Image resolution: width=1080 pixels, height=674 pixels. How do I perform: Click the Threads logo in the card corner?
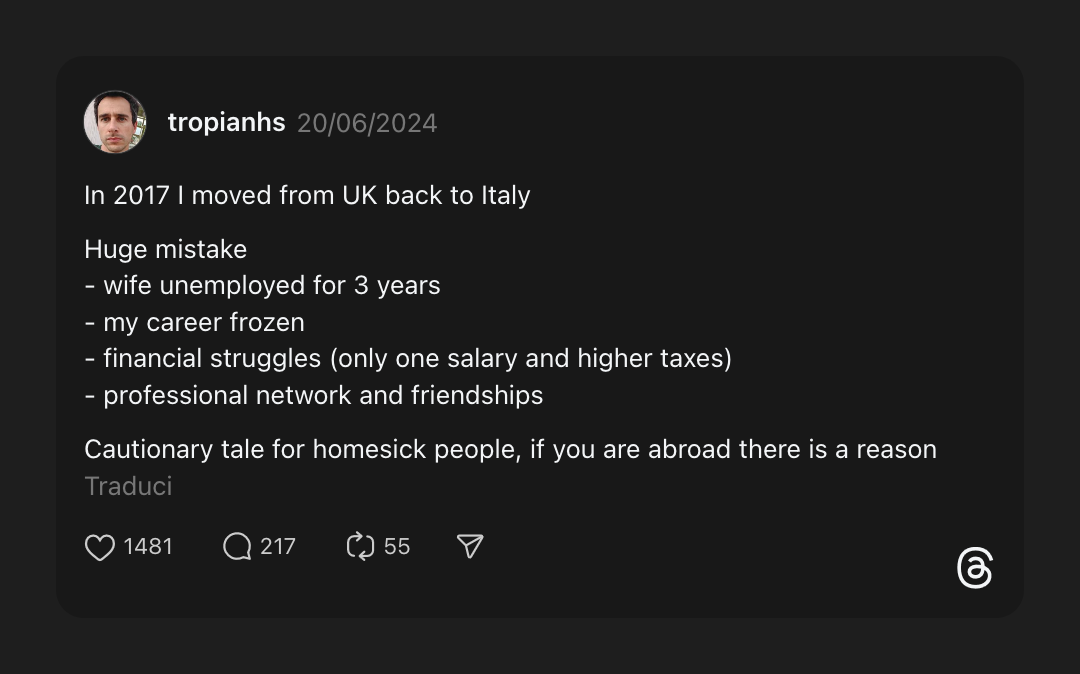974,569
